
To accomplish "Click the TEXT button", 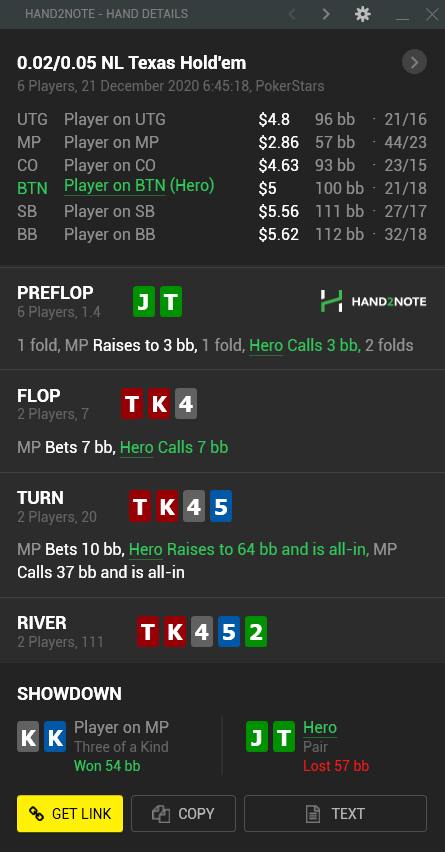I will click(x=335, y=813).
